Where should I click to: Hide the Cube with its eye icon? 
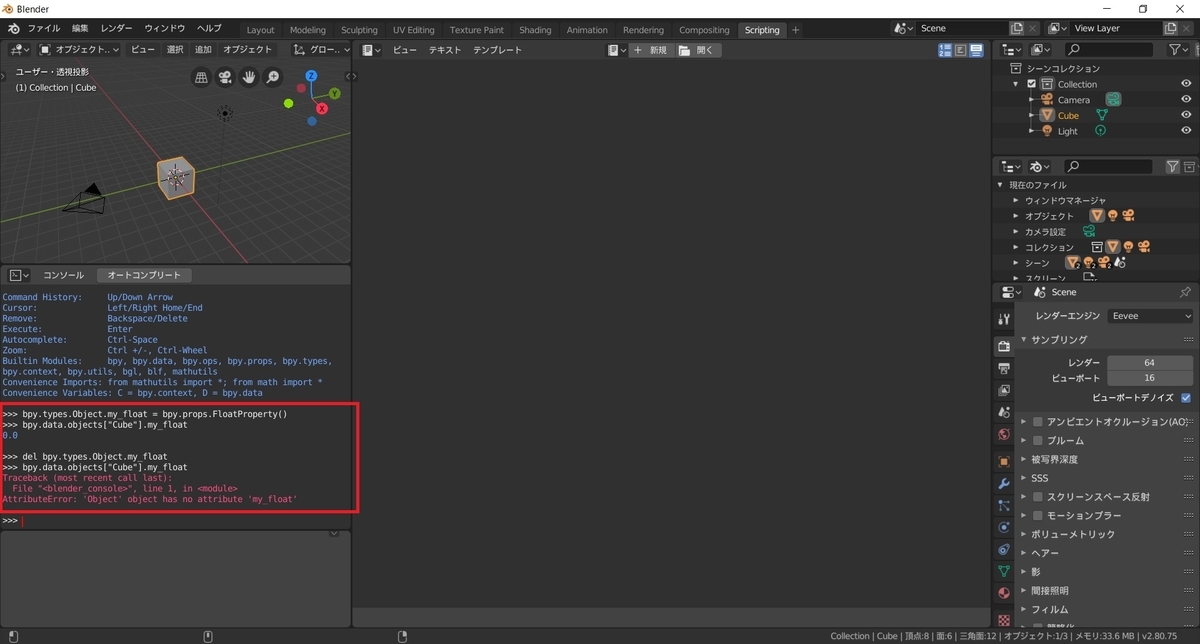[1186, 115]
